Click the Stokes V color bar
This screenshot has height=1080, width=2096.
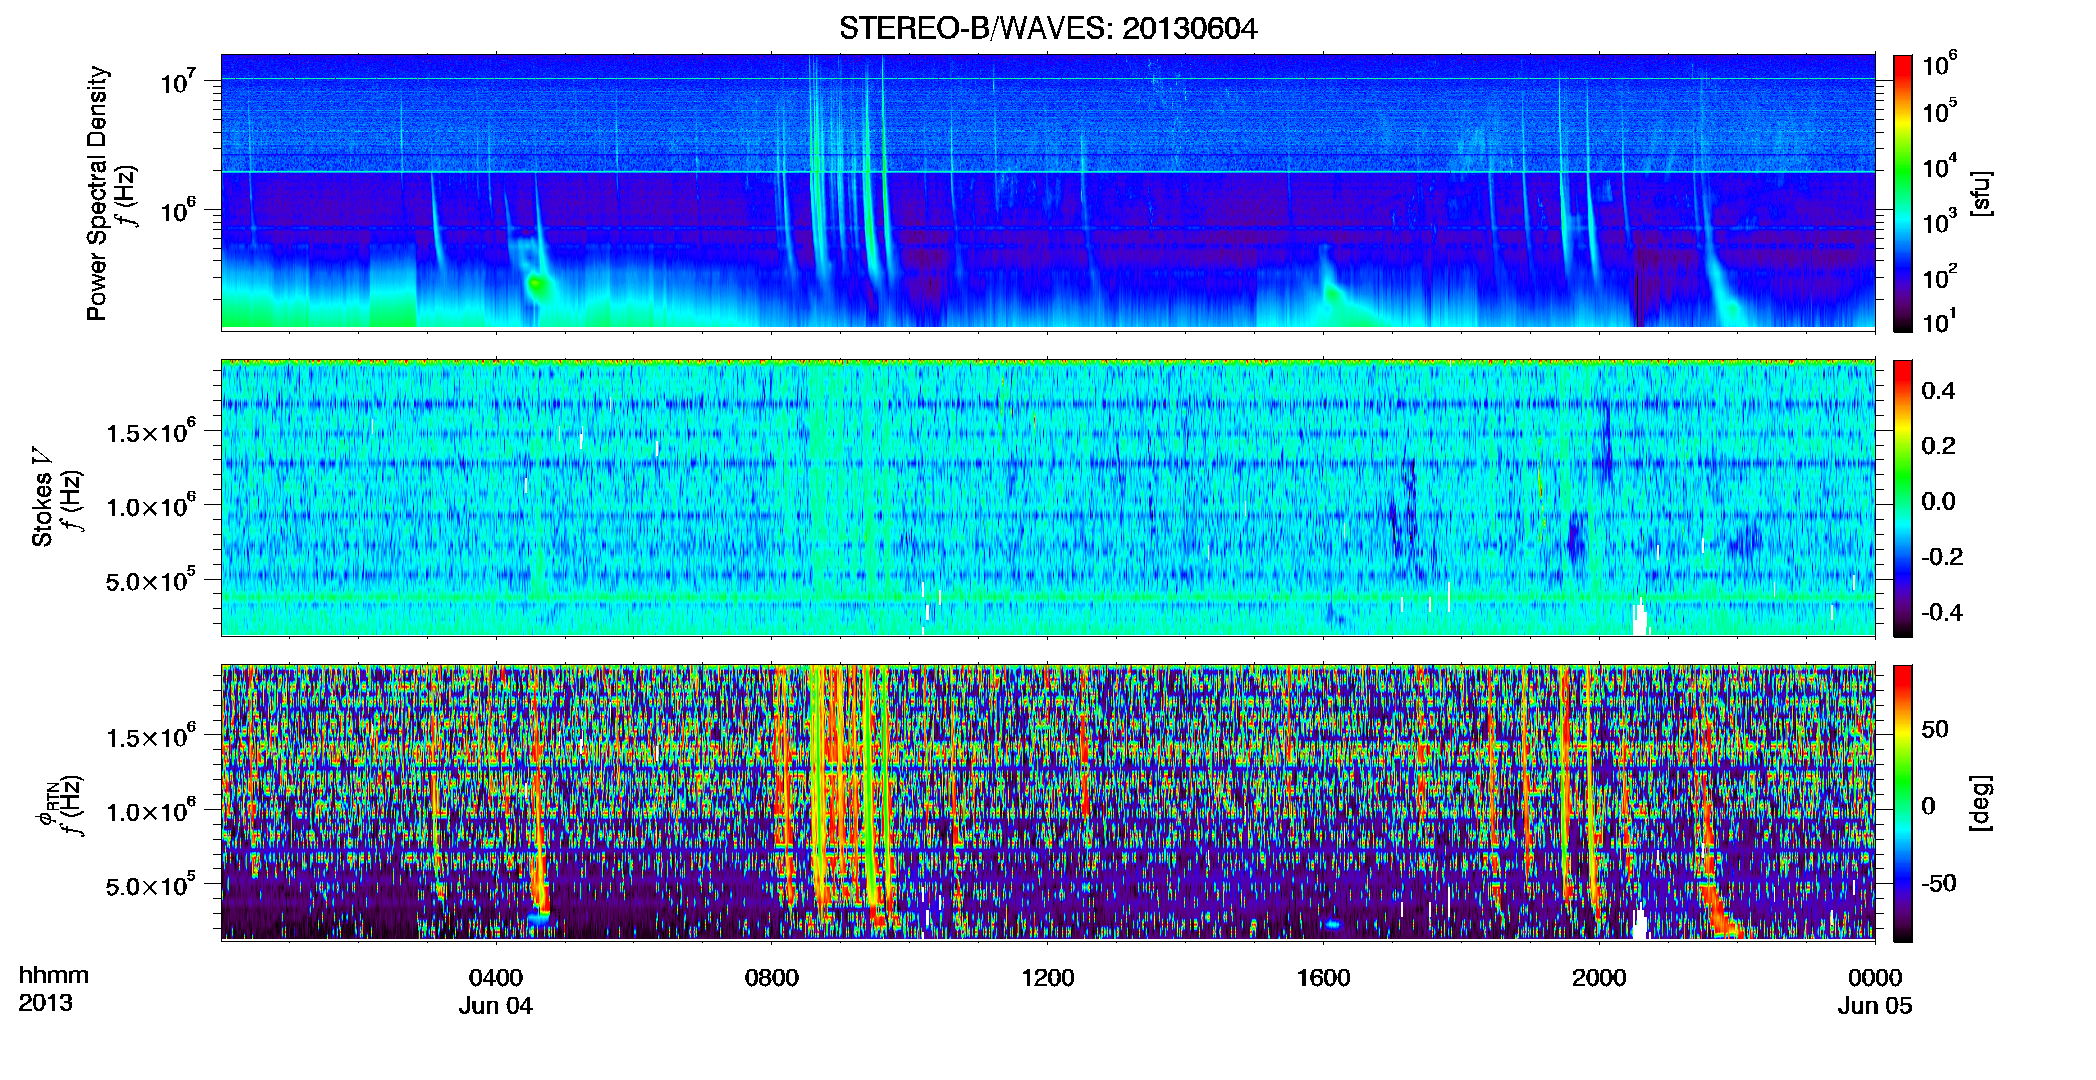(1903, 498)
